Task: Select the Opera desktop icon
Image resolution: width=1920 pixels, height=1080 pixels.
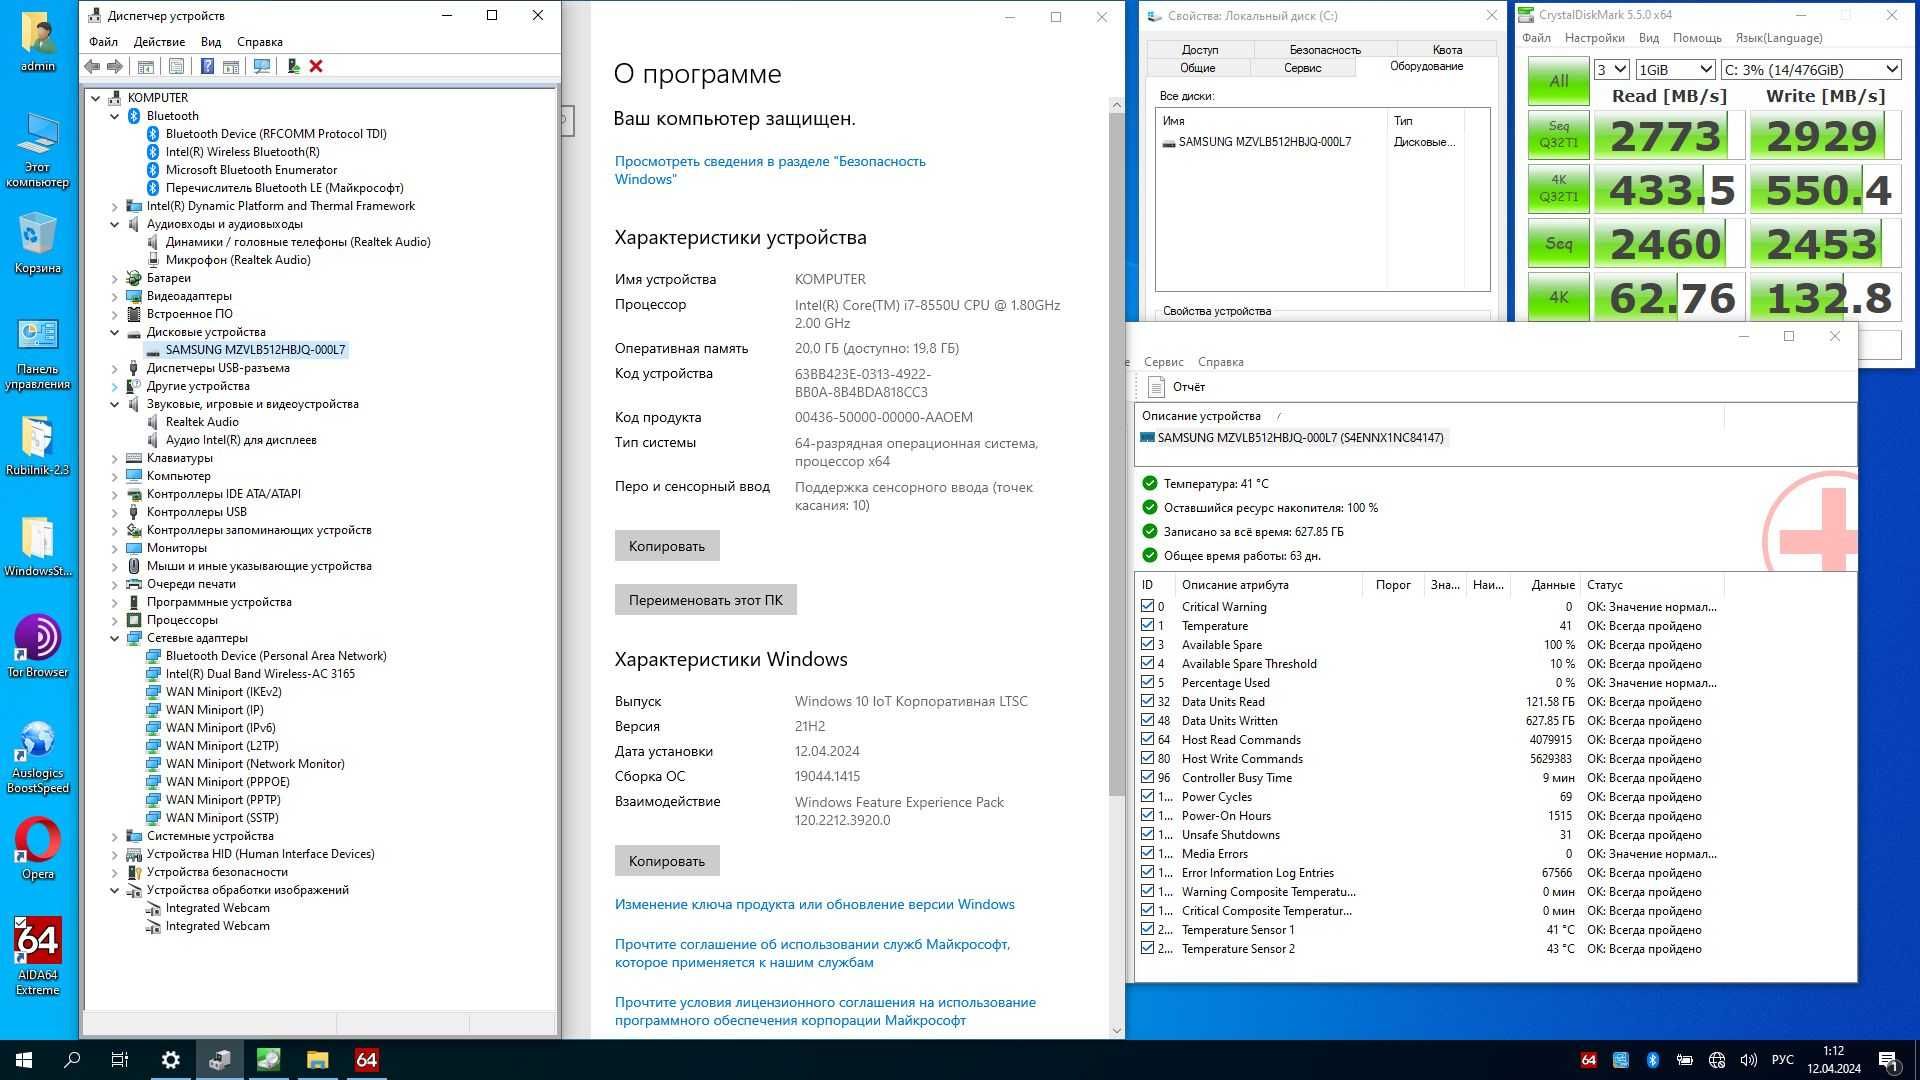Action: click(38, 850)
